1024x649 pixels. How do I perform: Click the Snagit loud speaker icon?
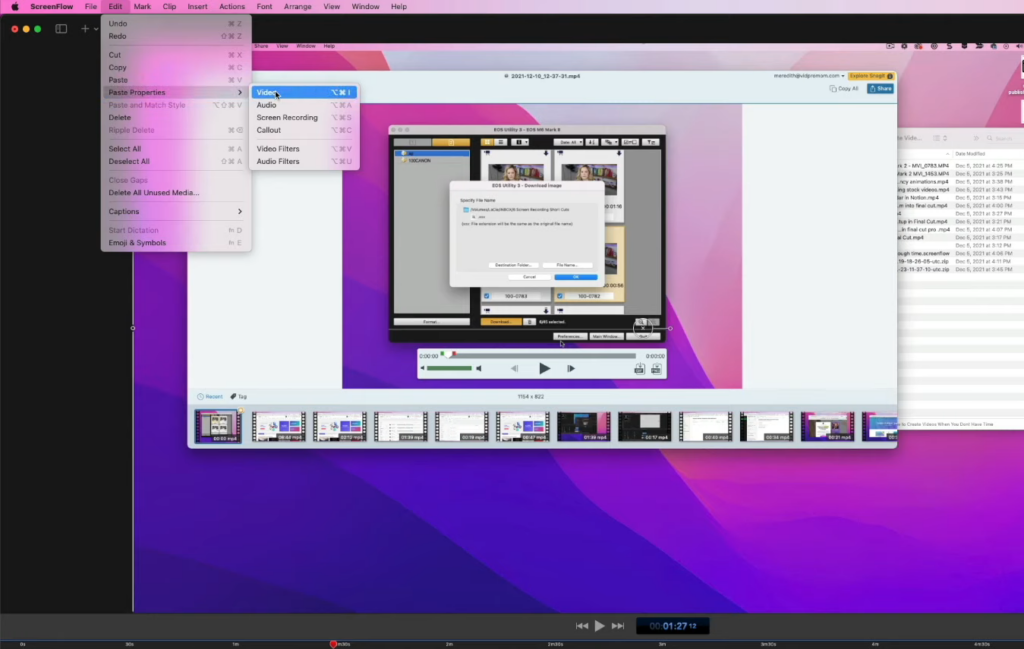479,368
